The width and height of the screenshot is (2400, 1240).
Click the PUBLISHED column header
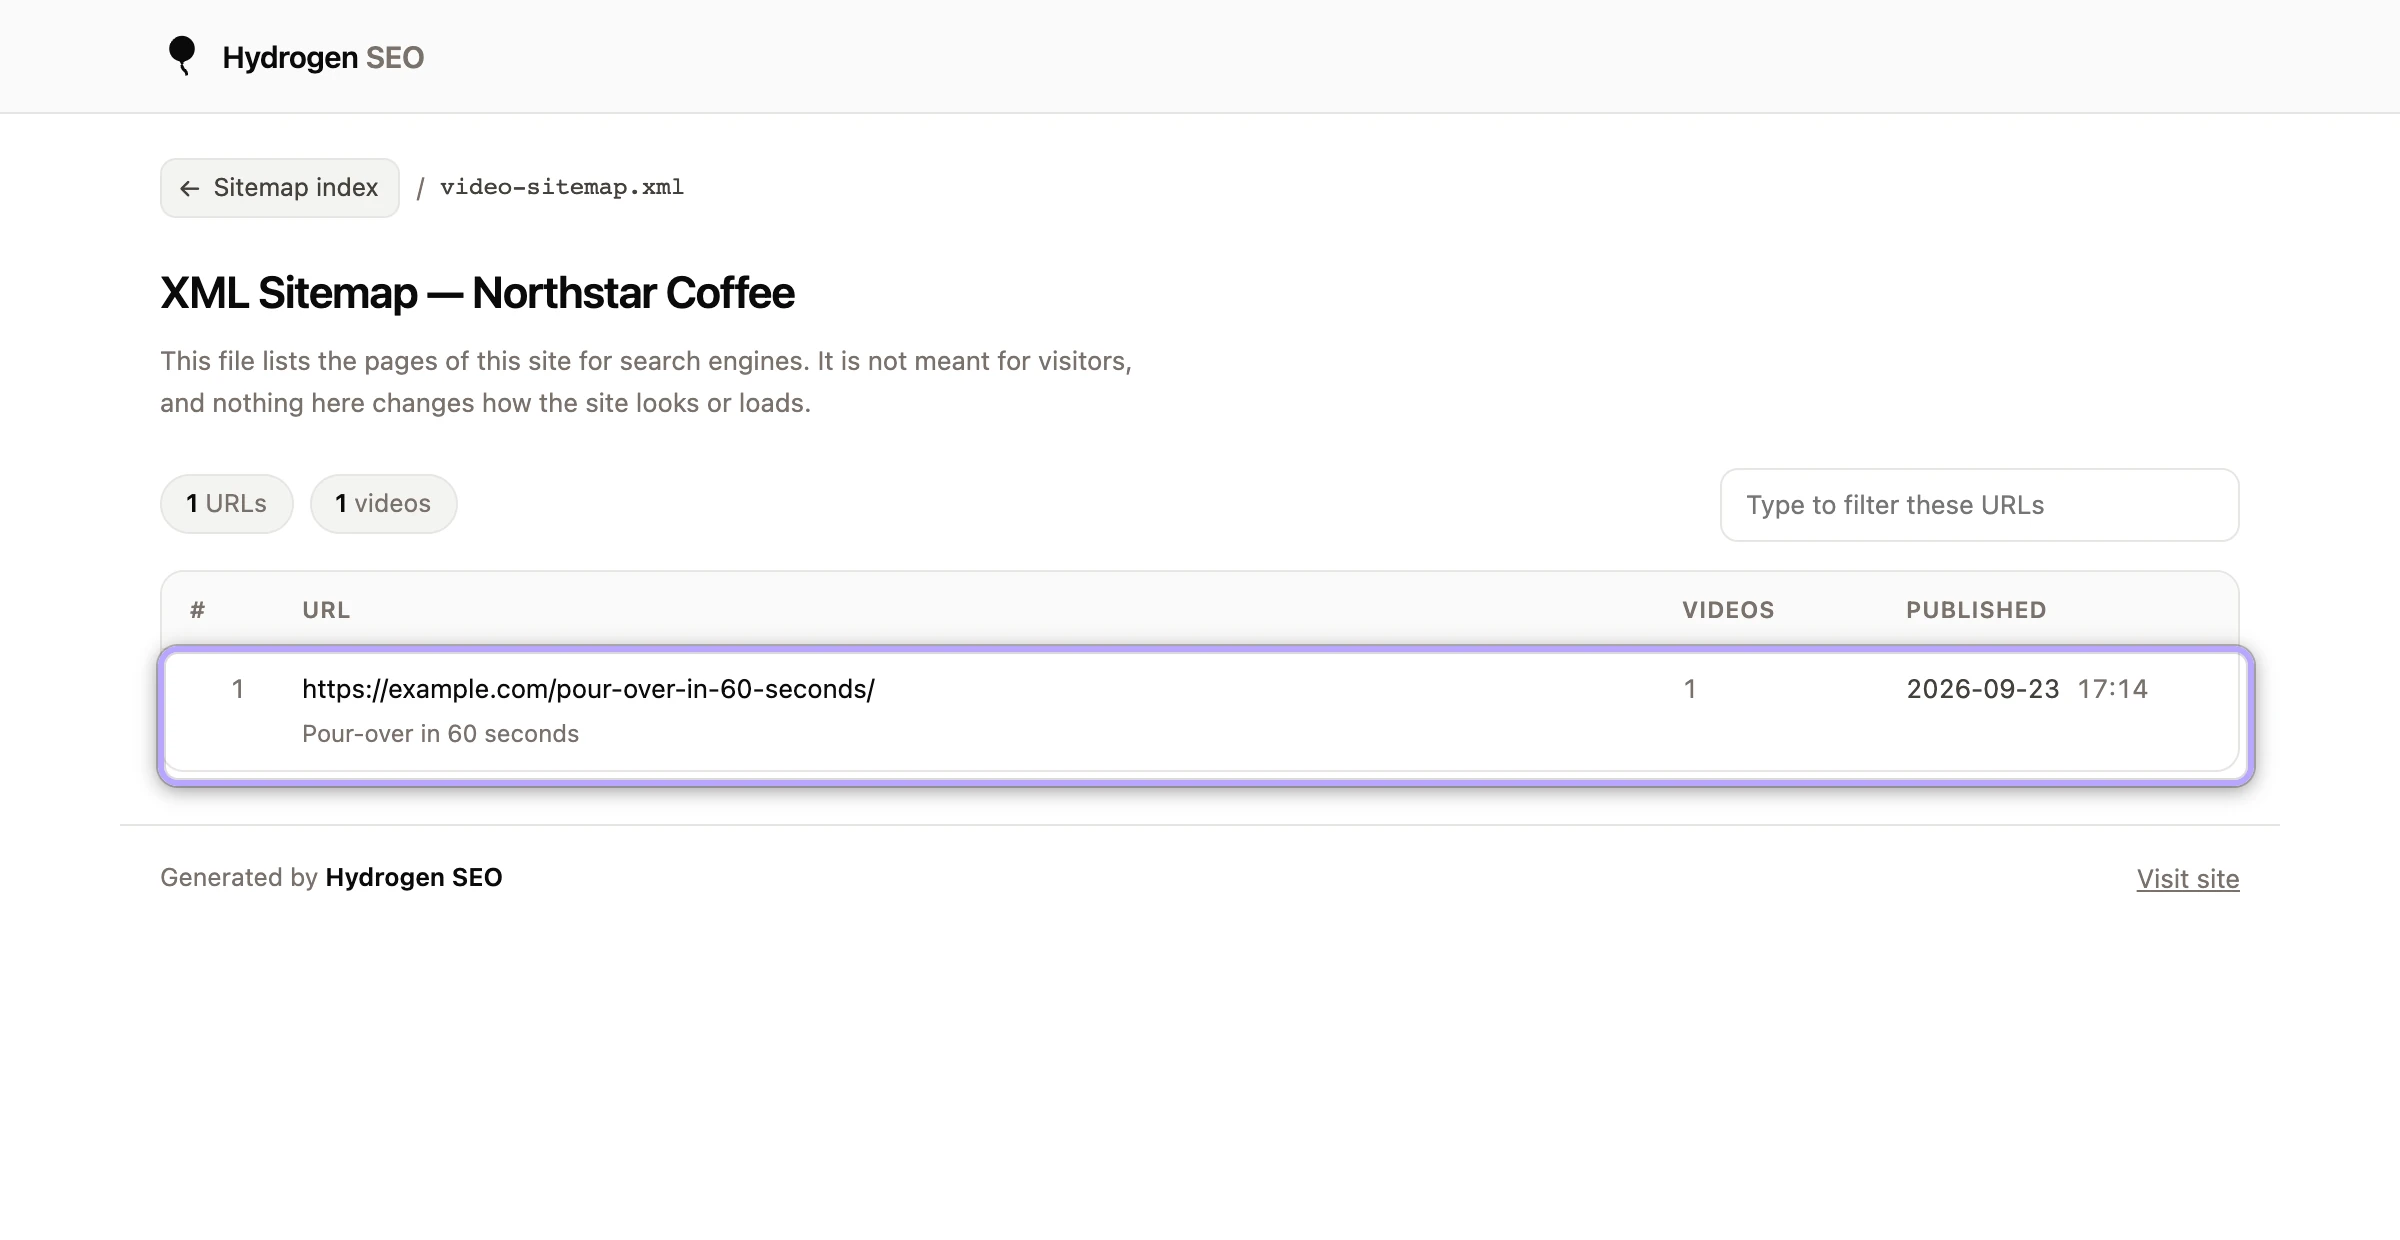[x=1976, y=610]
